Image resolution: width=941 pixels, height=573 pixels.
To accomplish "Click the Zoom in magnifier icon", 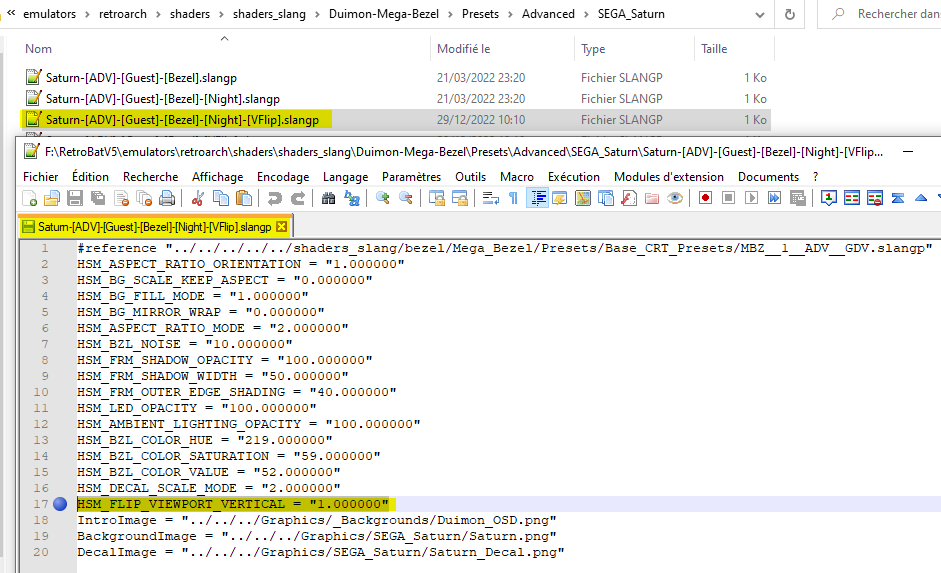I will 382,198.
